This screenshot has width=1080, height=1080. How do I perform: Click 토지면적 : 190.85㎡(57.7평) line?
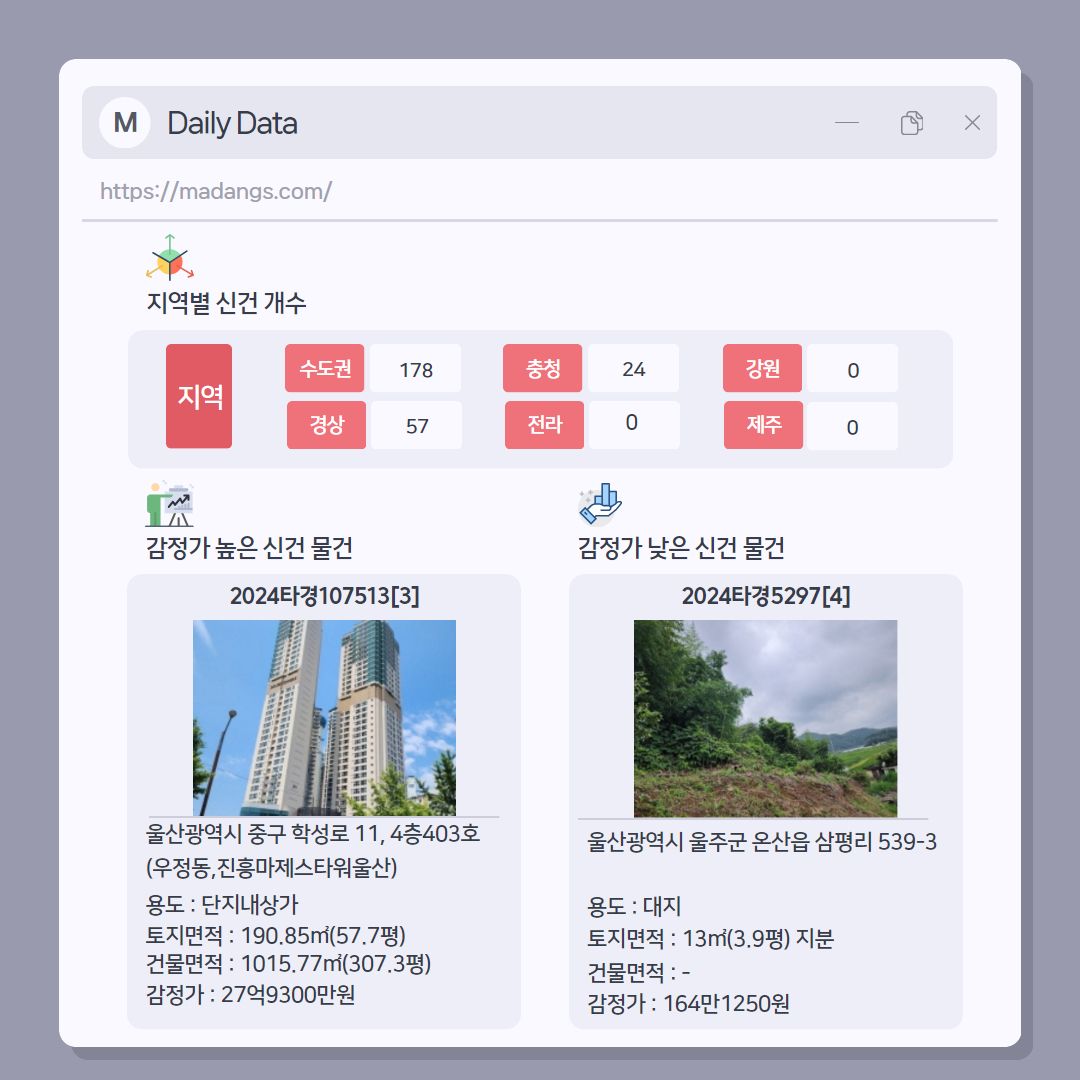pos(276,935)
